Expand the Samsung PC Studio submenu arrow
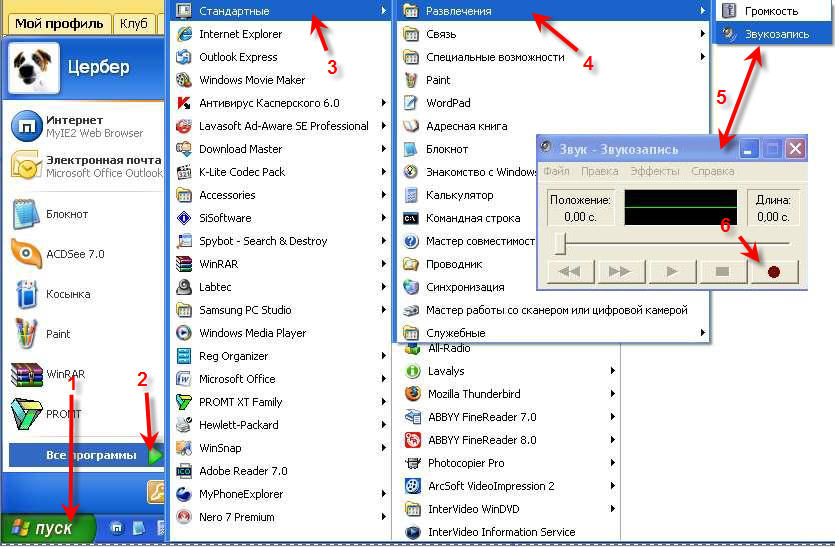Viewport: 835px width, 547px height. pos(383,309)
